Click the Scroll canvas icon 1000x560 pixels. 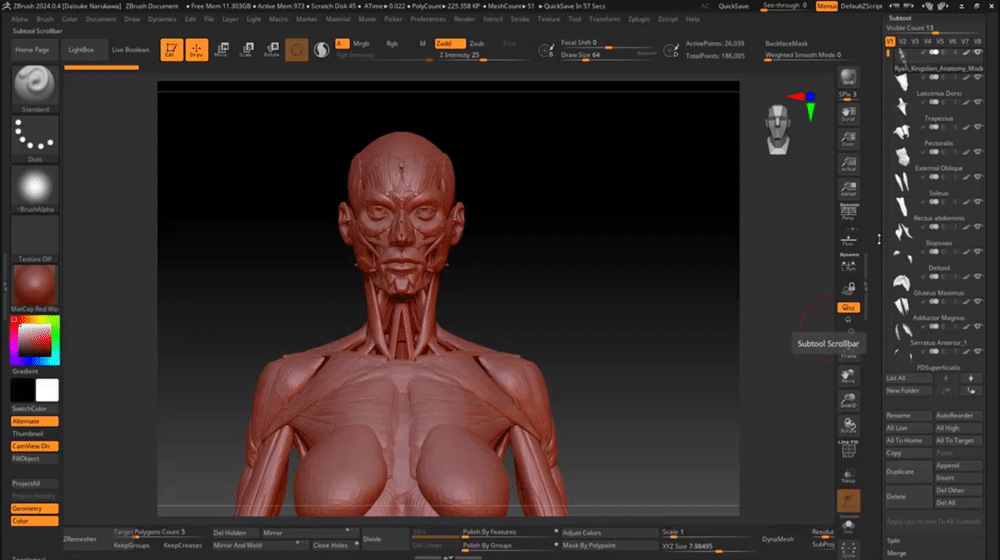848,112
